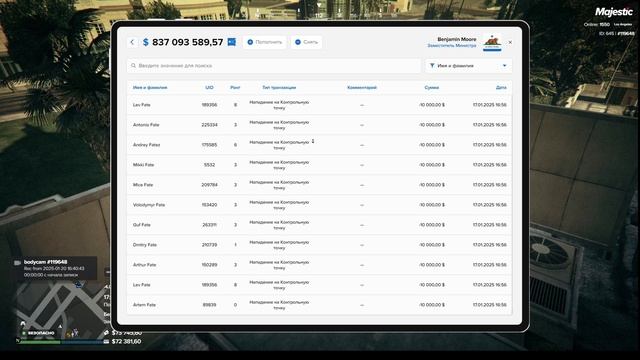Close the tablet with the X icon
This screenshot has width=640, height=360.
point(510,42)
